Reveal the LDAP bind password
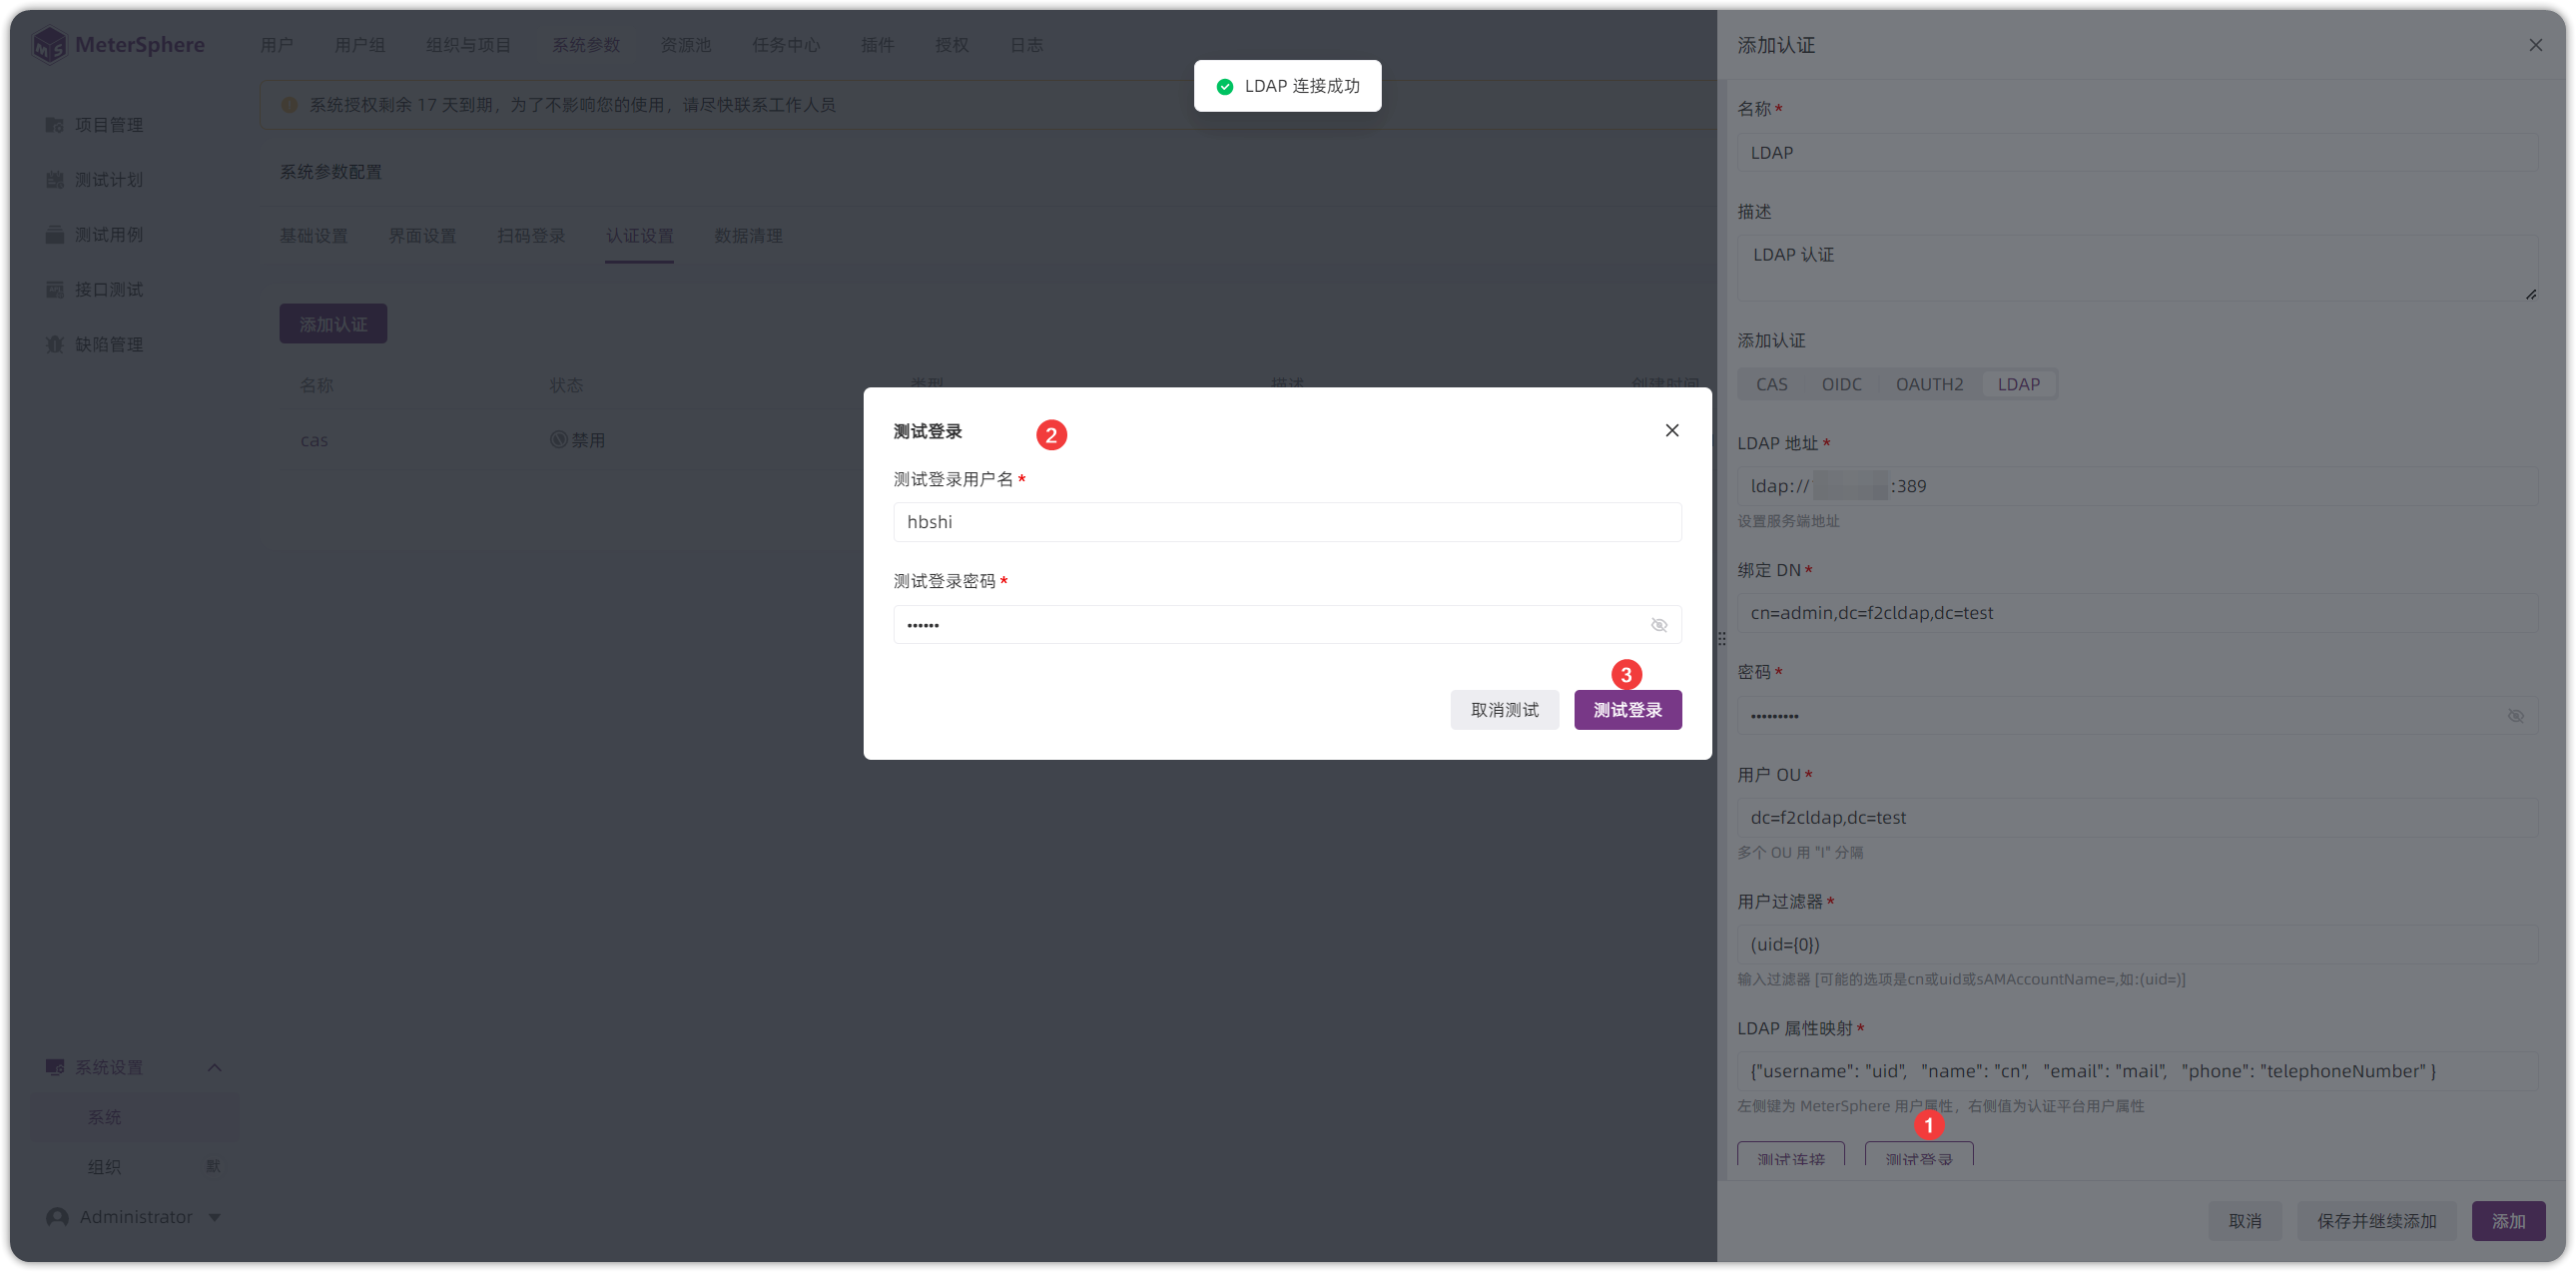 pos(2516,716)
